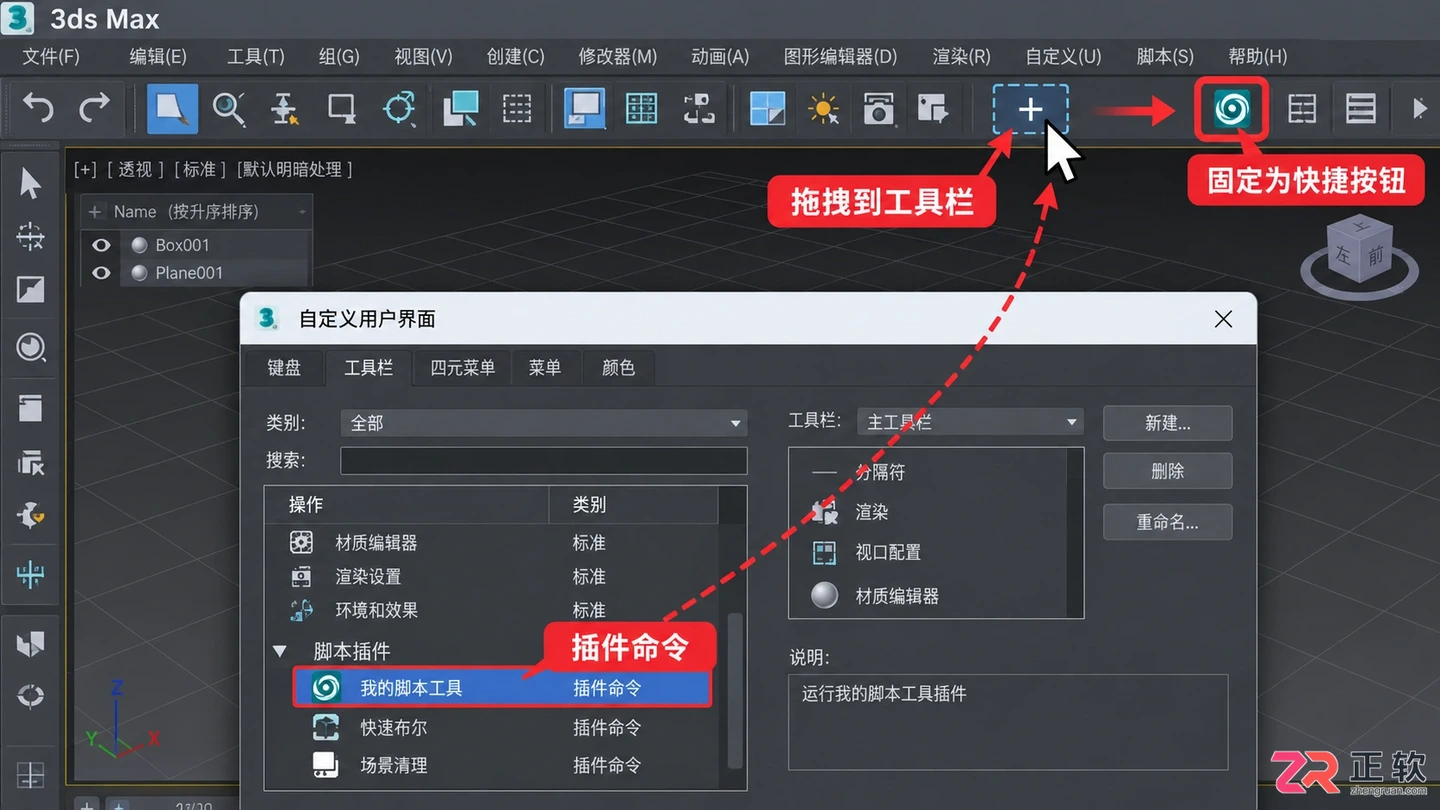The image size is (1440, 810).
Task: Open the render setup camera icon
Action: [878, 108]
